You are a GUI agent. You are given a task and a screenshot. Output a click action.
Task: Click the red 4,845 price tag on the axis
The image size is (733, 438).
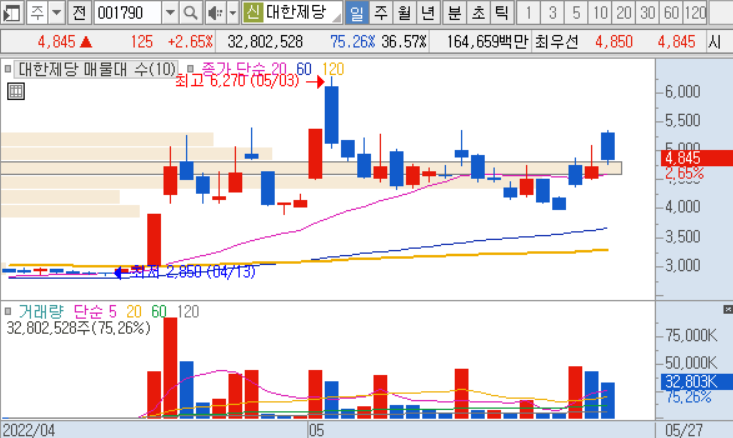pyautogui.click(x=697, y=158)
